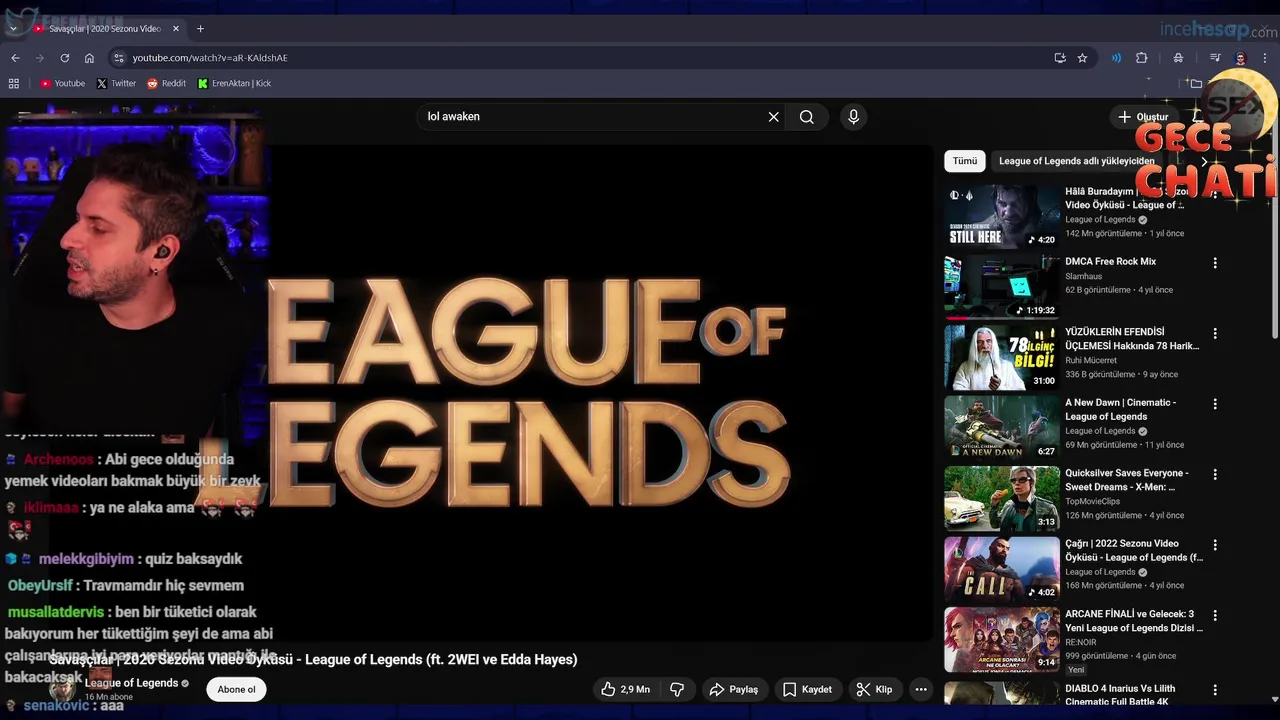
Task: Open the All Bookmarks folder icon
Action: (x=1196, y=84)
